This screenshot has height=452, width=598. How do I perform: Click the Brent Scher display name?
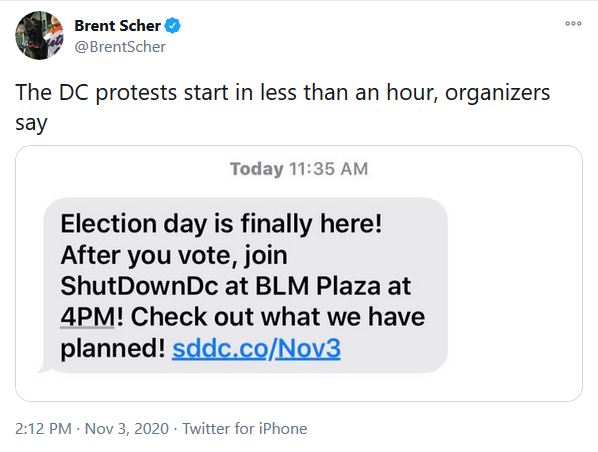[x=117, y=26]
